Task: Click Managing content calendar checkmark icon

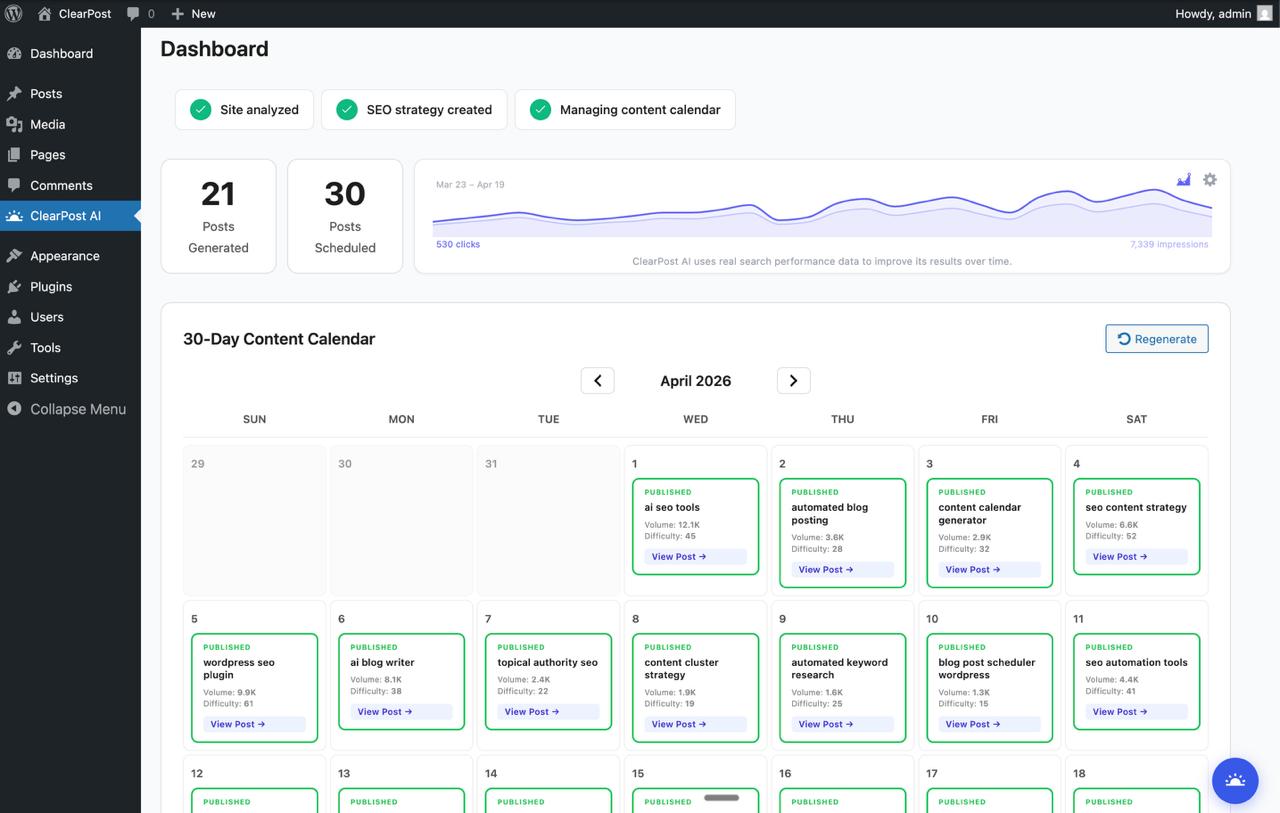Action: [x=540, y=110]
